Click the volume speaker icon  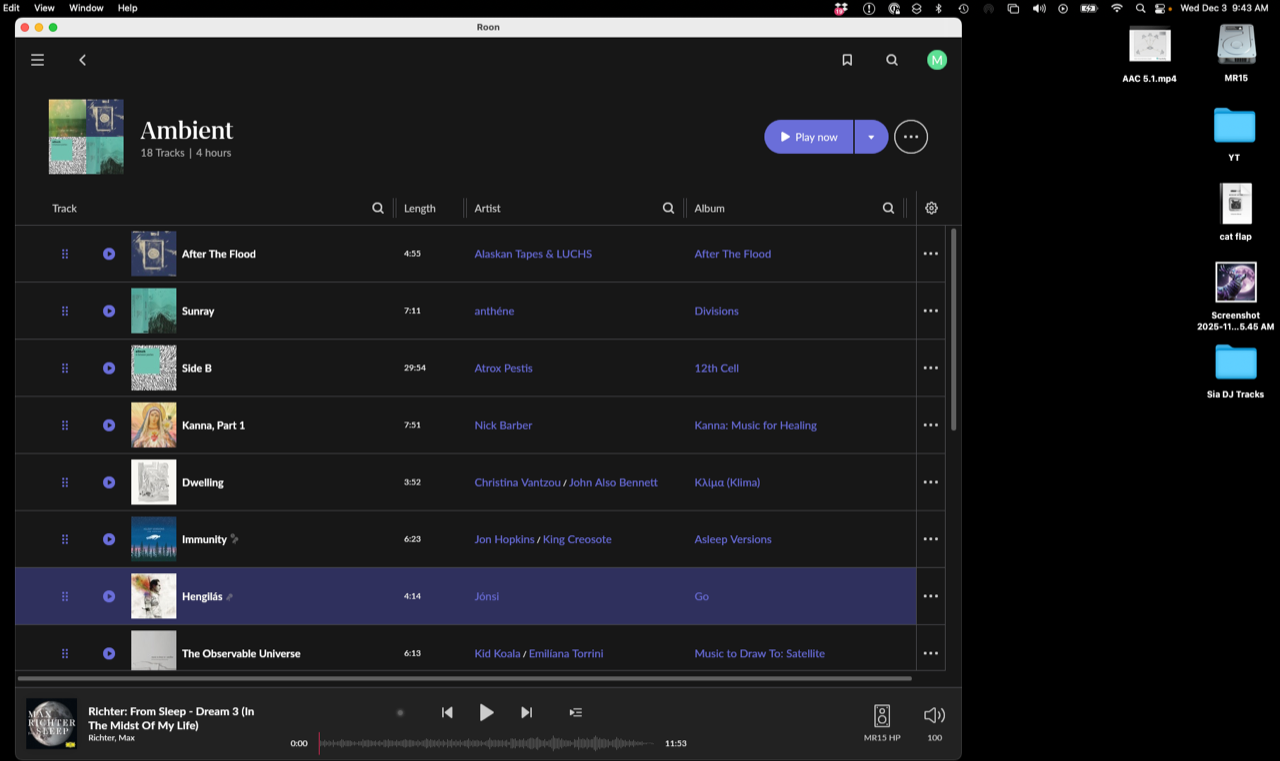tap(934, 715)
